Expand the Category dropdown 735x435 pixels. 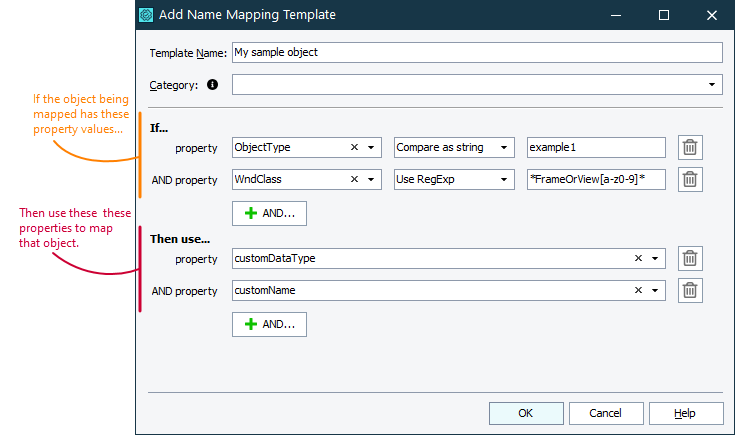click(713, 85)
